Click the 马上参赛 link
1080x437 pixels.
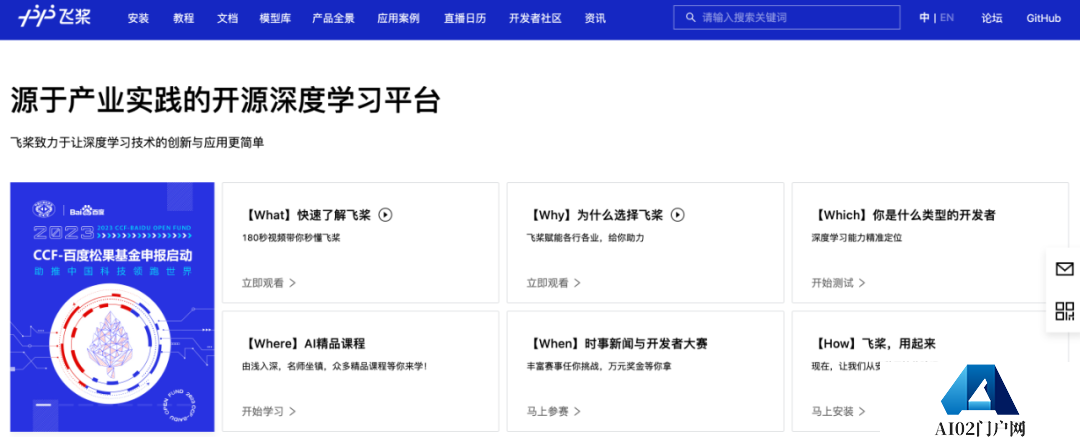click(x=548, y=411)
